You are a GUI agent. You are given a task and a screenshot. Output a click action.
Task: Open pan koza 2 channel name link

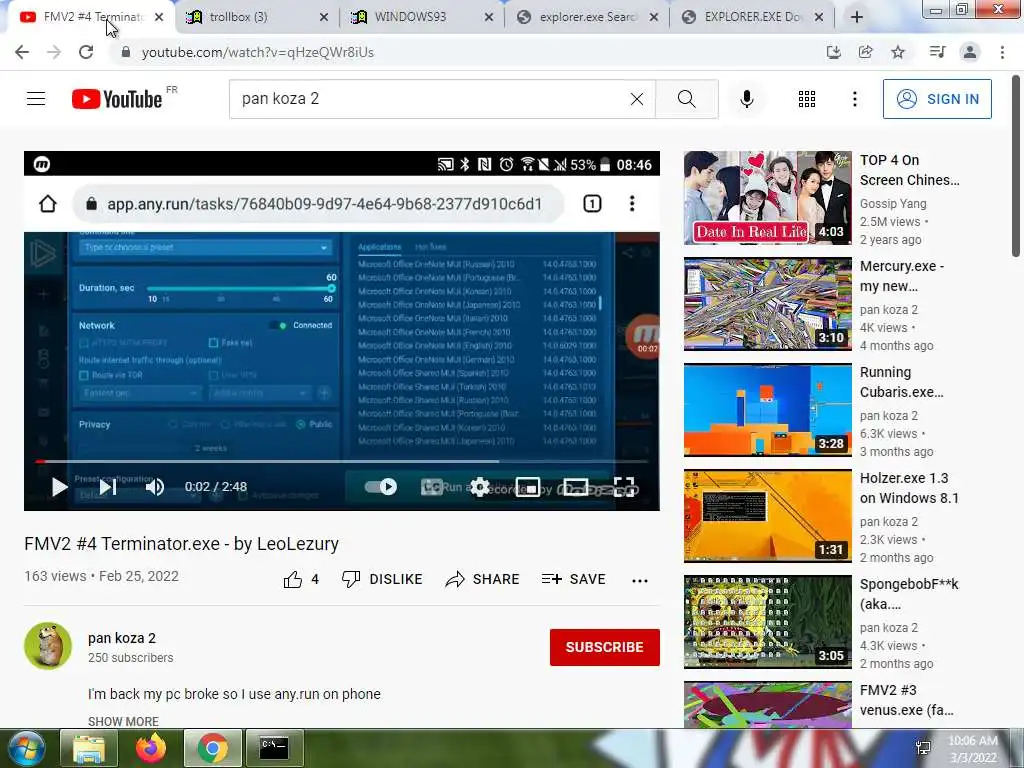(122, 638)
